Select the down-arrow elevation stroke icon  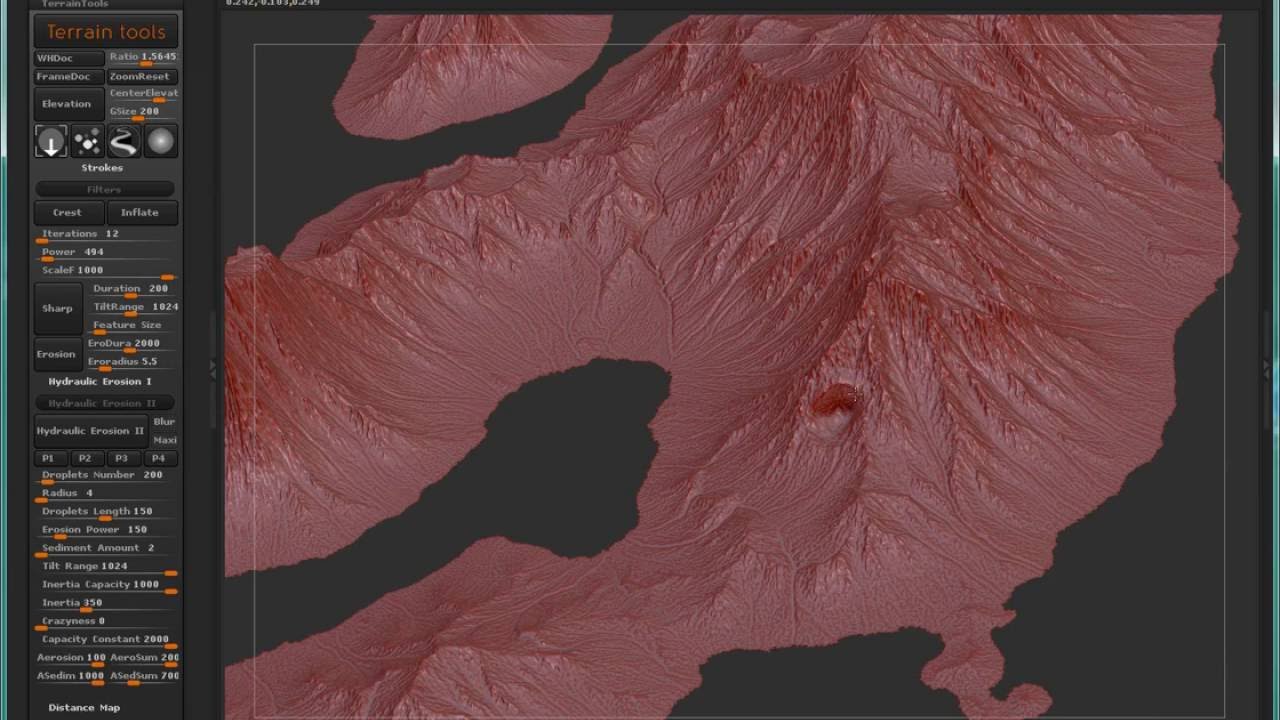51,142
